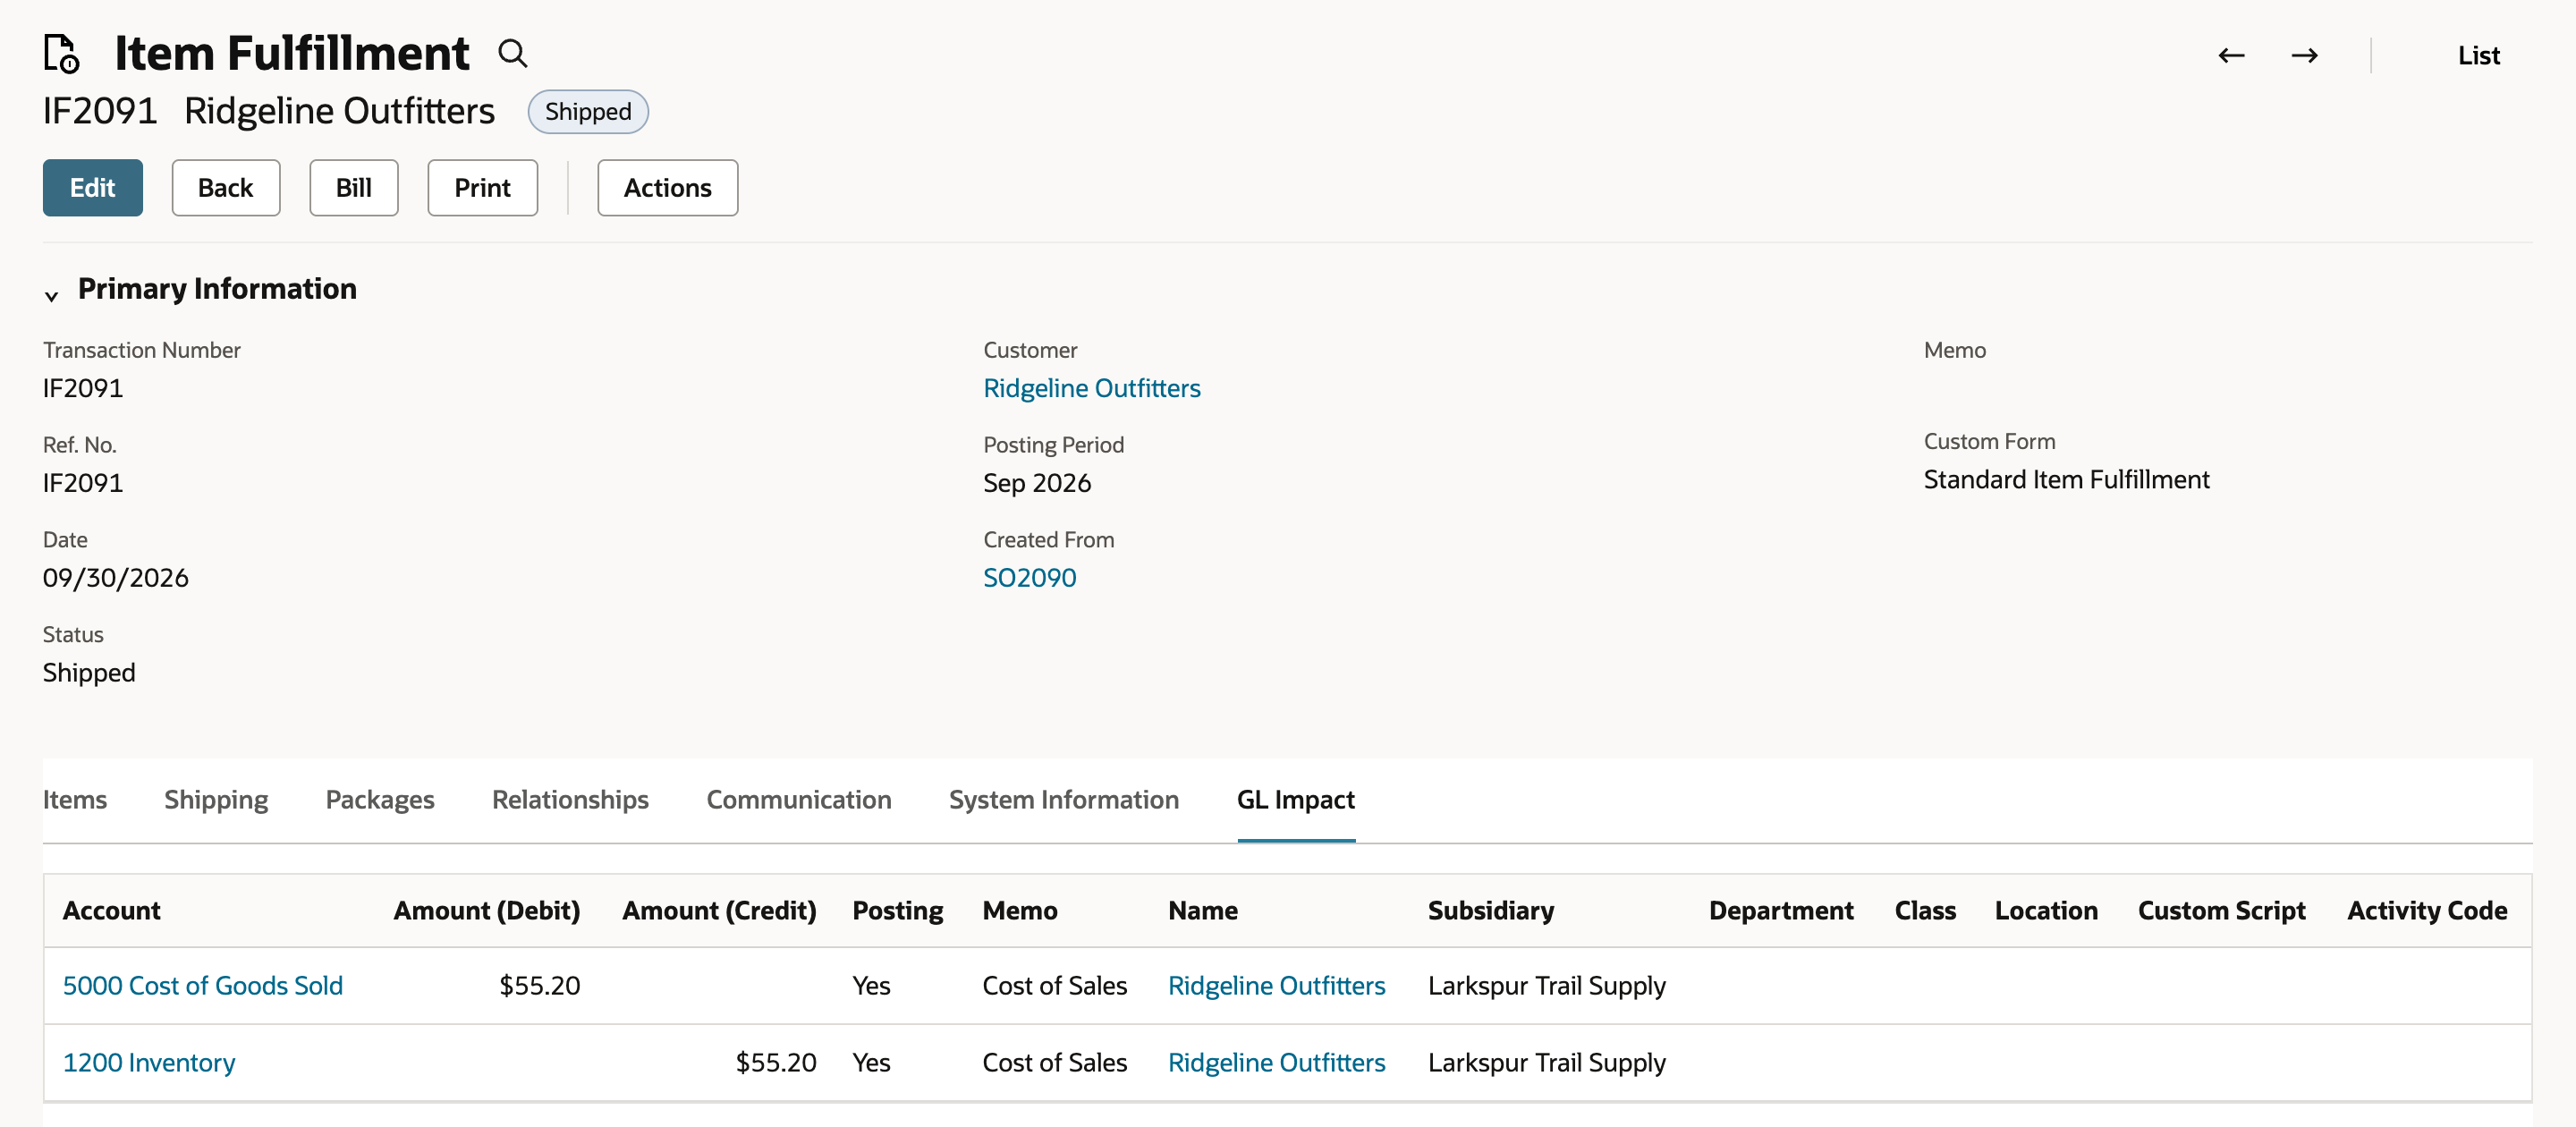Click the Bill button
The height and width of the screenshot is (1127, 2576).
(x=354, y=188)
